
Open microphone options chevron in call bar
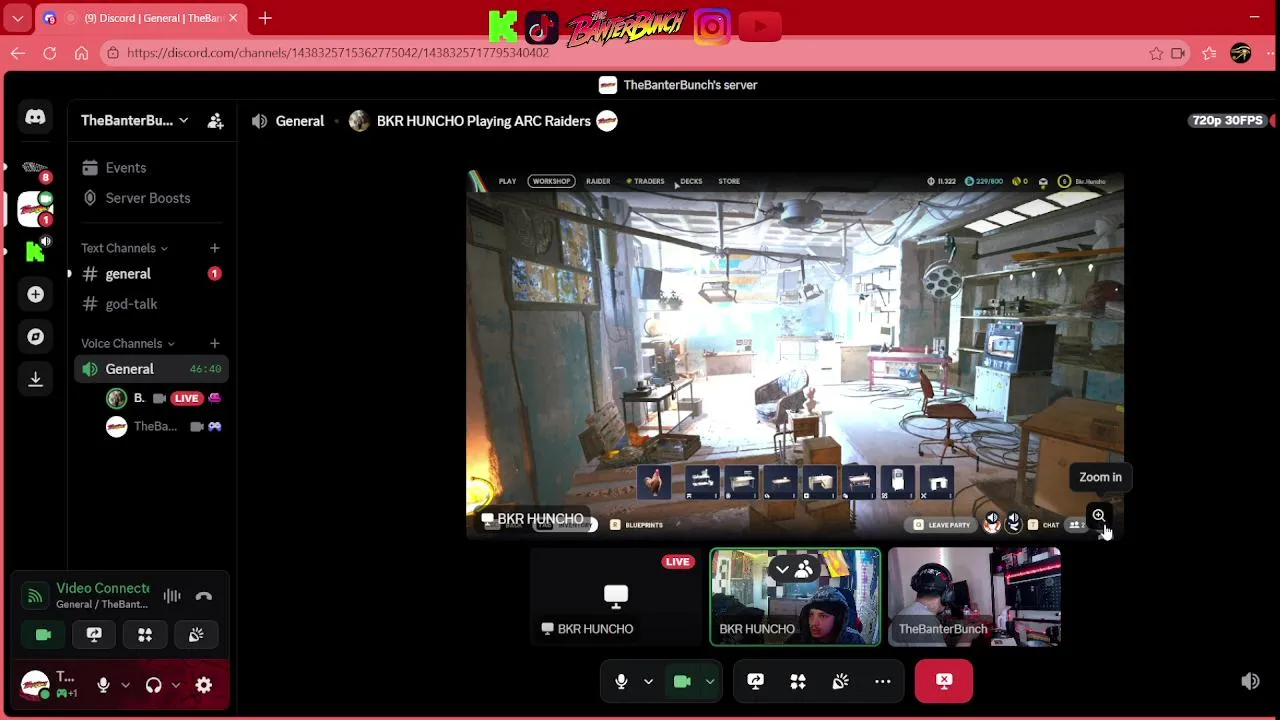point(648,681)
